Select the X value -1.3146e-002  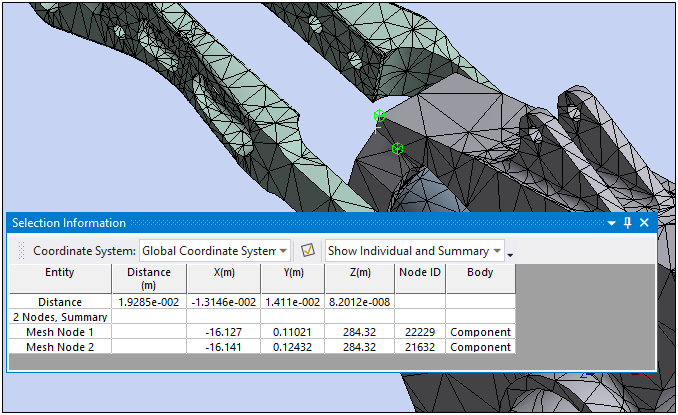tap(224, 302)
